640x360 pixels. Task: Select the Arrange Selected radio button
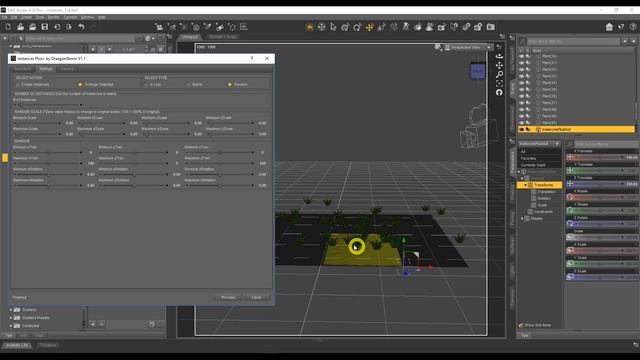coord(80,84)
